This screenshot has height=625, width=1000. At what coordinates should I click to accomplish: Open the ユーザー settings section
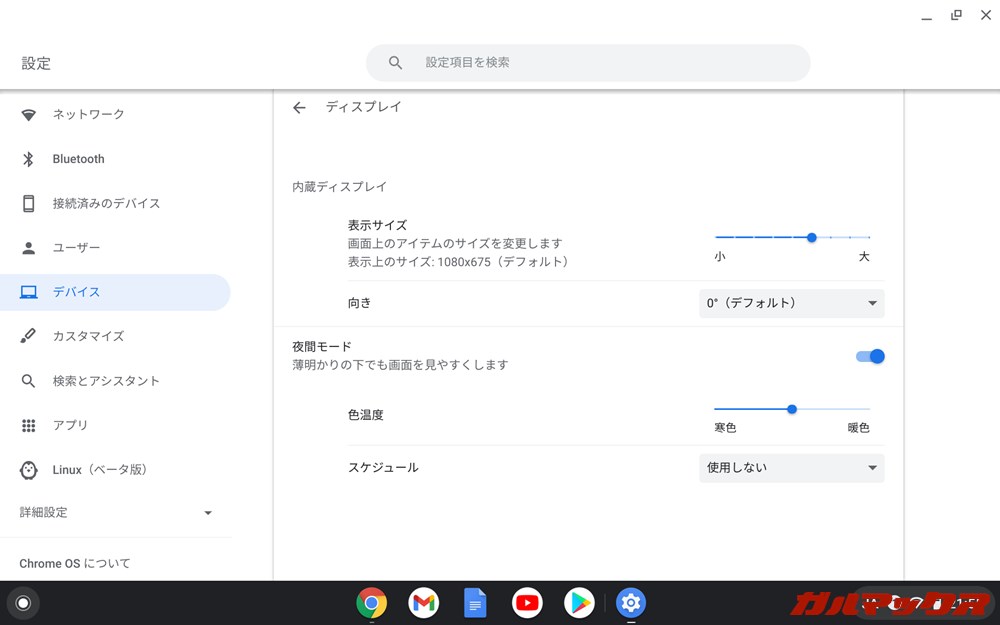78,247
